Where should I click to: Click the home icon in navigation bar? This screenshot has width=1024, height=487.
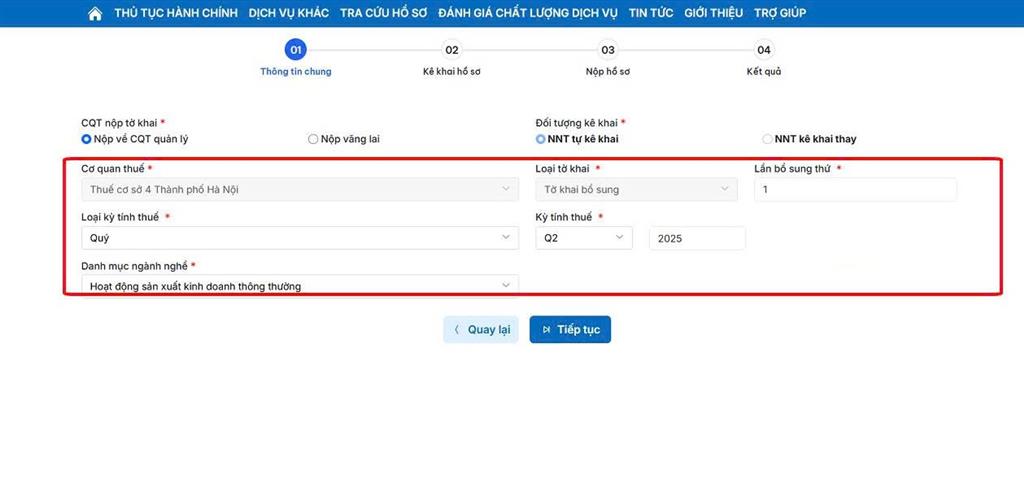(x=95, y=14)
